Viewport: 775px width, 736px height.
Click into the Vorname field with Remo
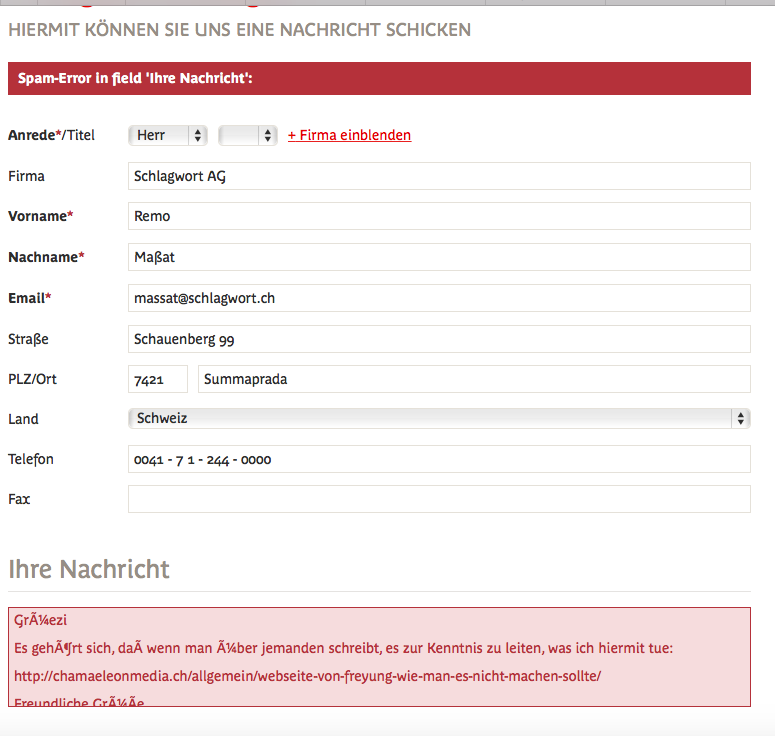click(x=439, y=216)
